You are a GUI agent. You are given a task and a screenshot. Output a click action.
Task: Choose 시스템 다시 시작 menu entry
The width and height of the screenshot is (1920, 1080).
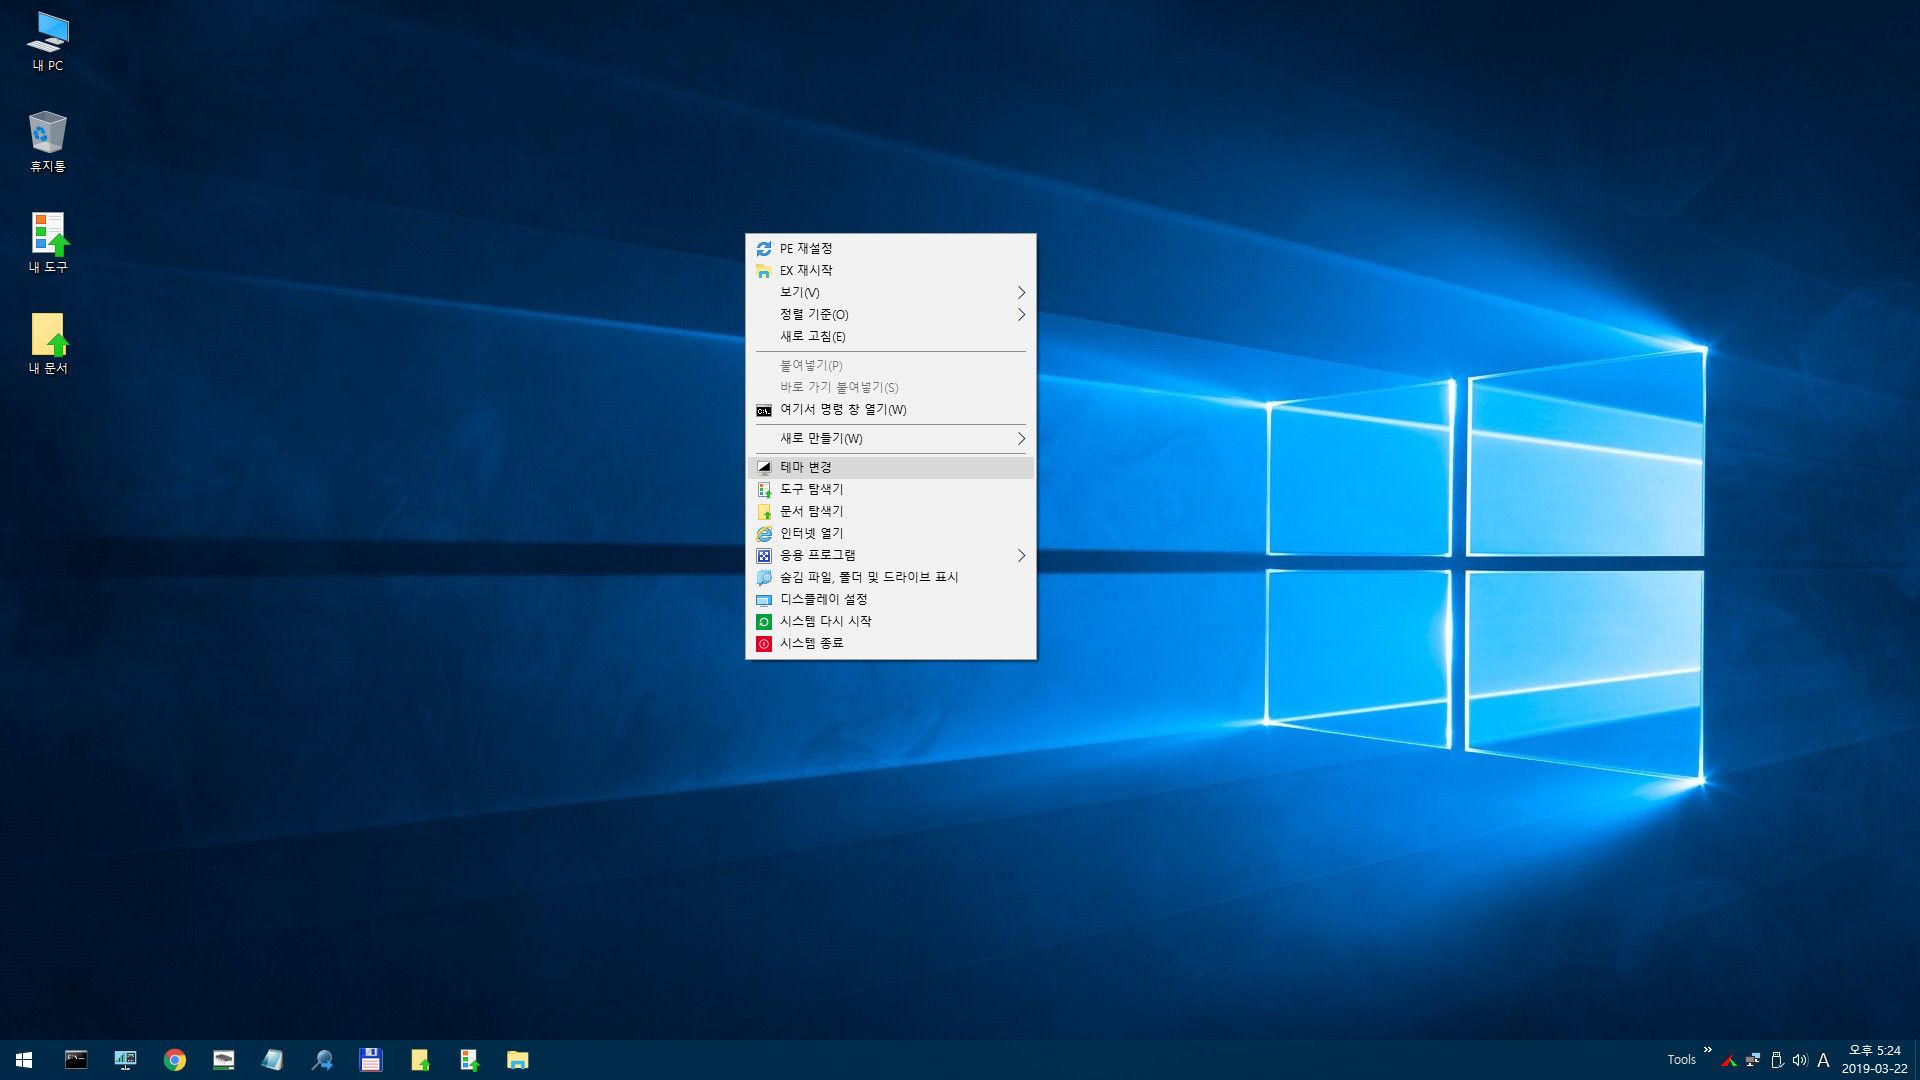tap(891, 621)
